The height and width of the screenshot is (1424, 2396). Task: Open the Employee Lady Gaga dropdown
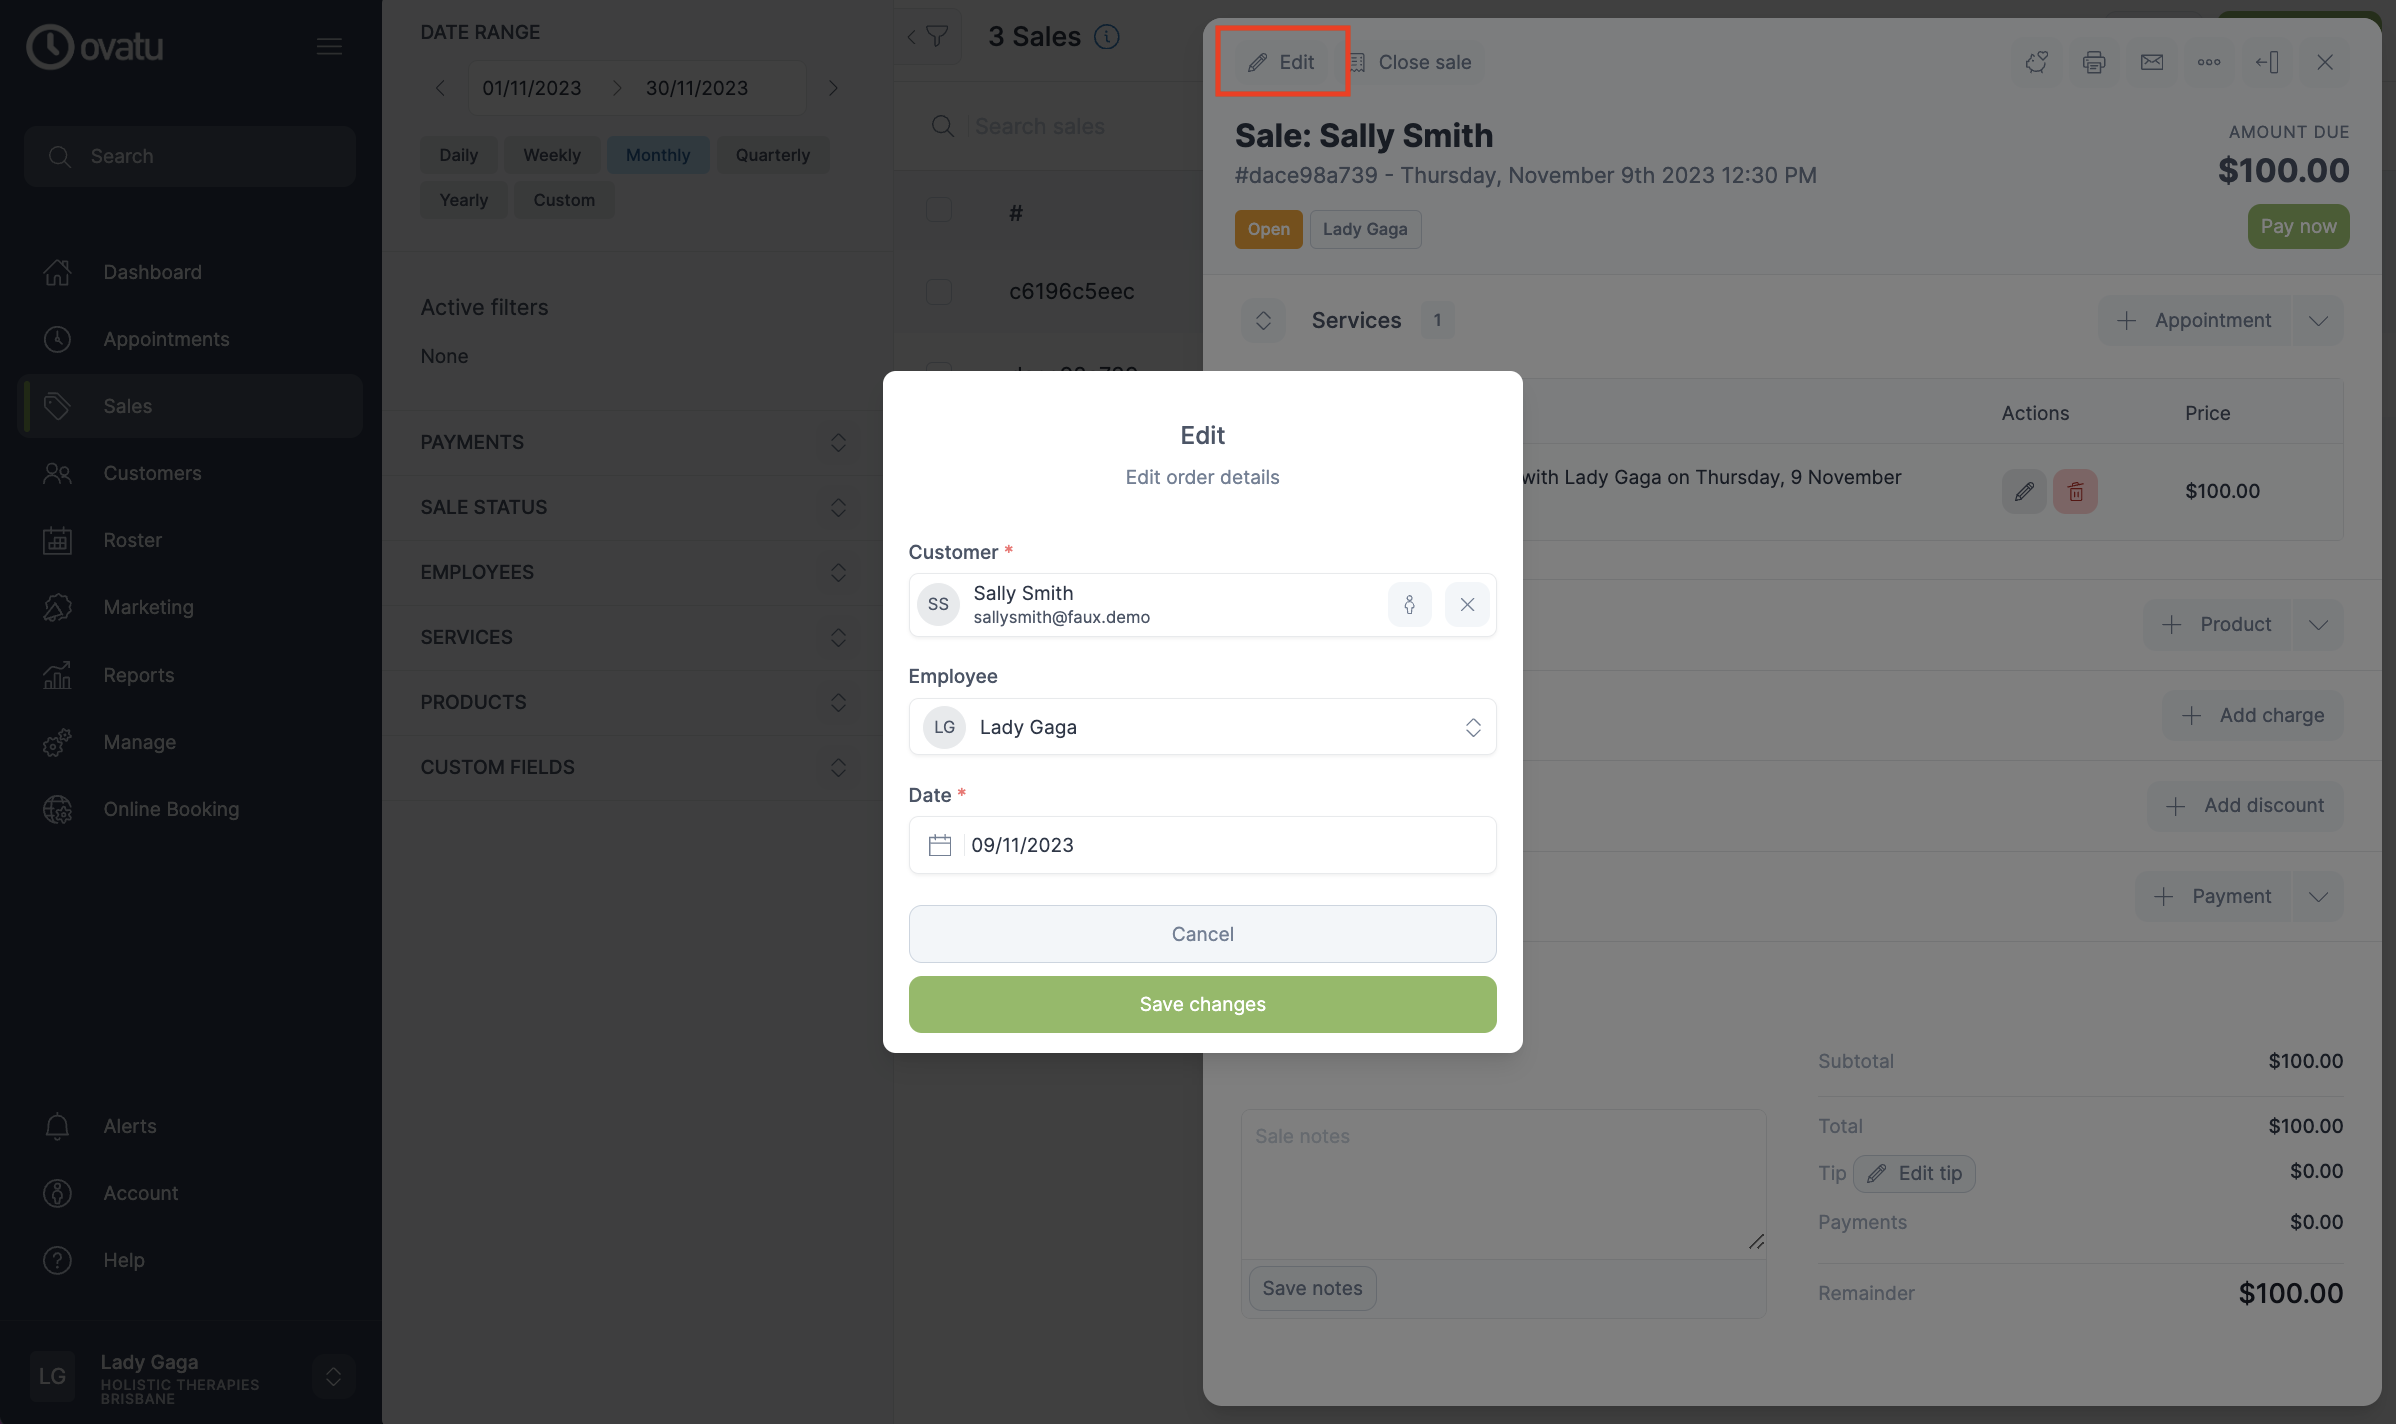(1202, 727)
